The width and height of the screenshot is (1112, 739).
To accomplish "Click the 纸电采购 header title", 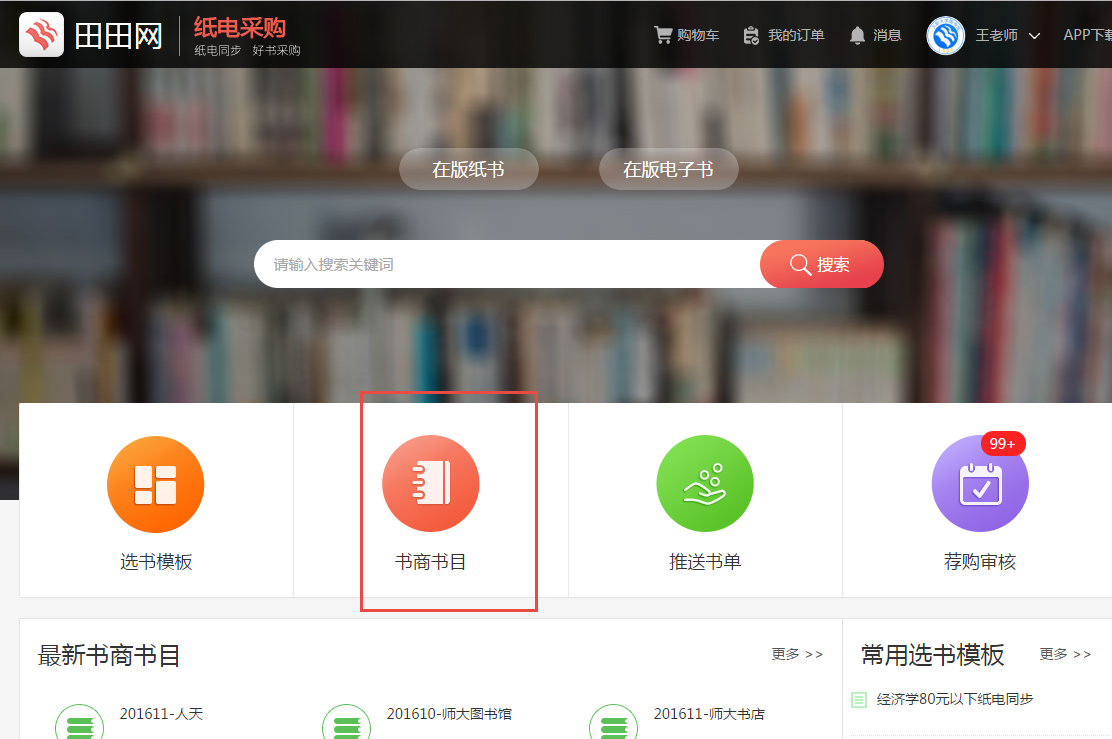I will pyautogui.click(x=240, y=28).
